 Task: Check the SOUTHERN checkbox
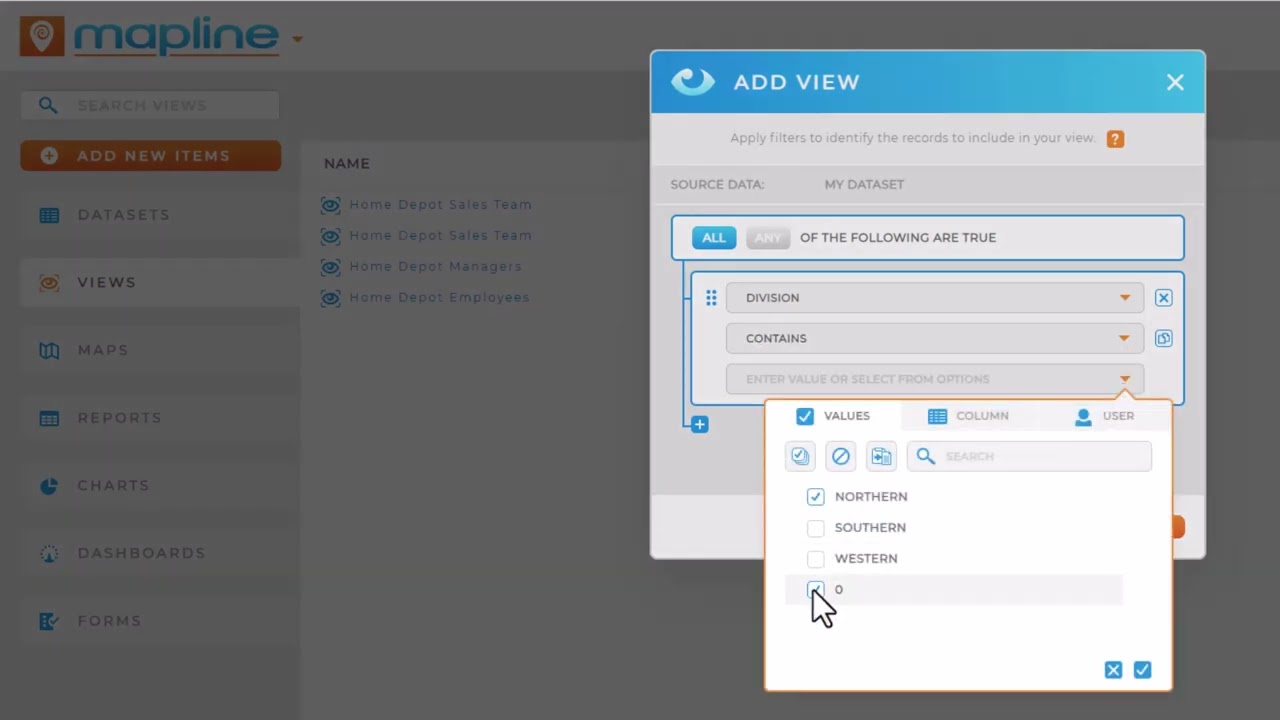pyautogui.click(x=816, y=528)
